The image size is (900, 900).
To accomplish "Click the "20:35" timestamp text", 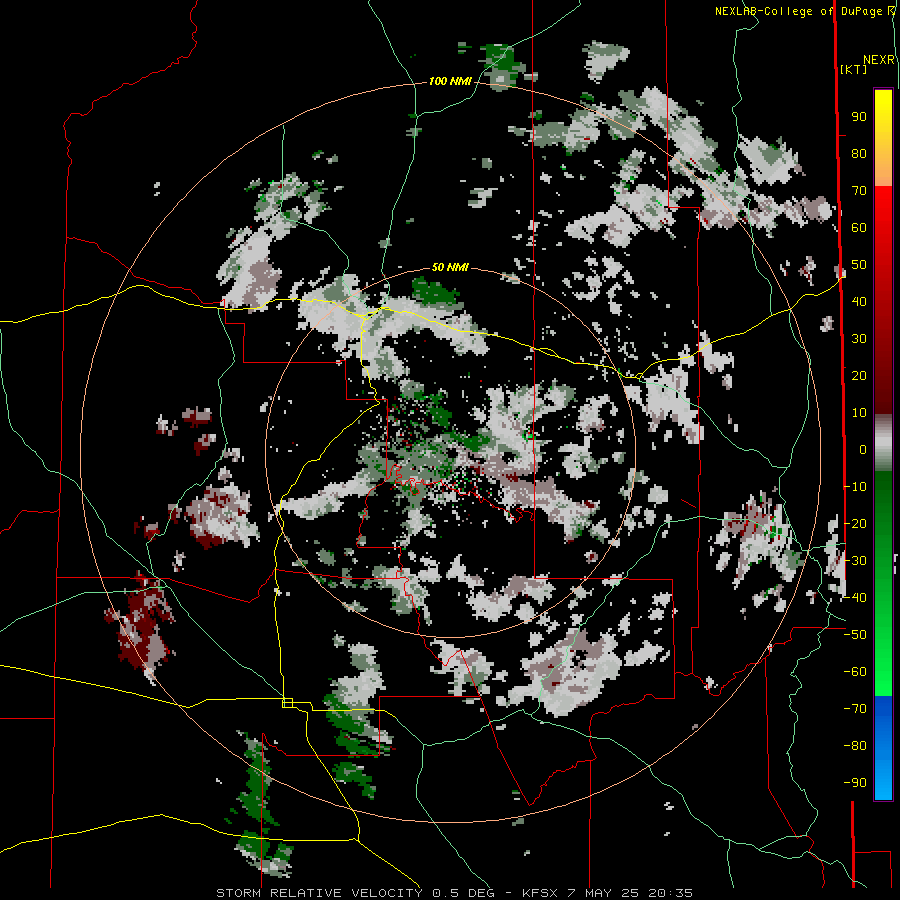I will [670, 893].
